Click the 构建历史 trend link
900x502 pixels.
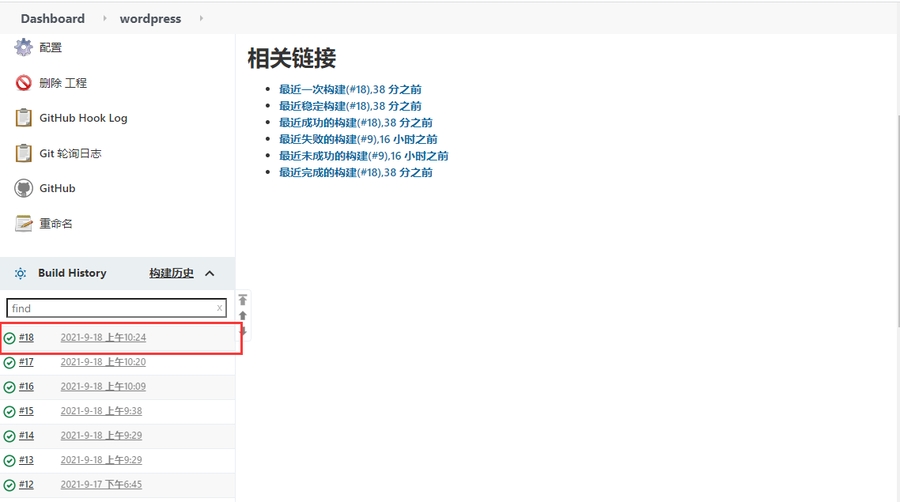(x=171, y=273)
